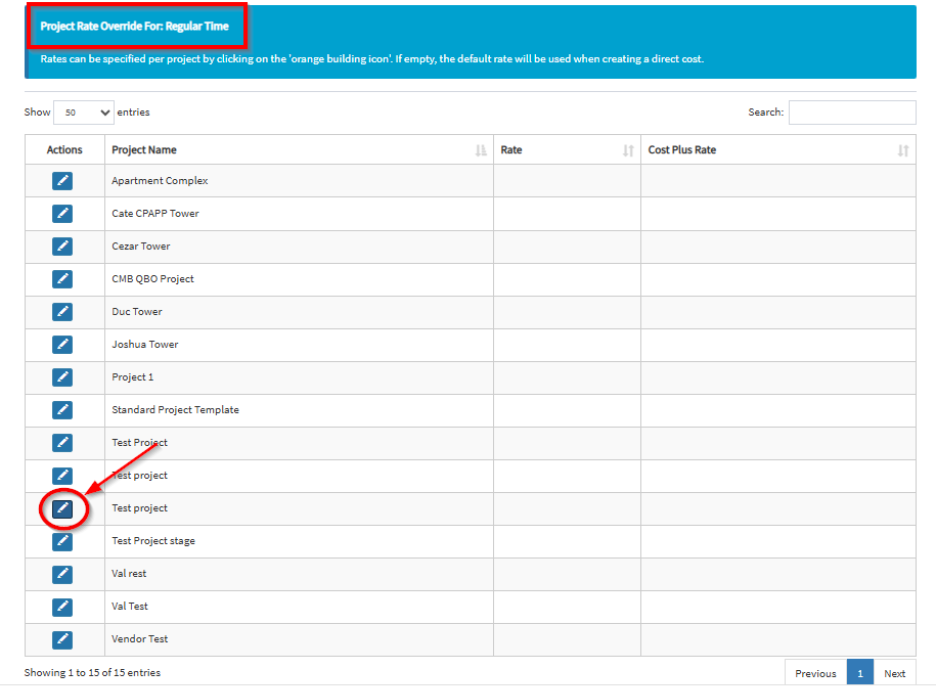Sort by Cost Plus Rate arrows
This screenshot has height=693, width=936.
pyautogui.click(x=903, y=150)
